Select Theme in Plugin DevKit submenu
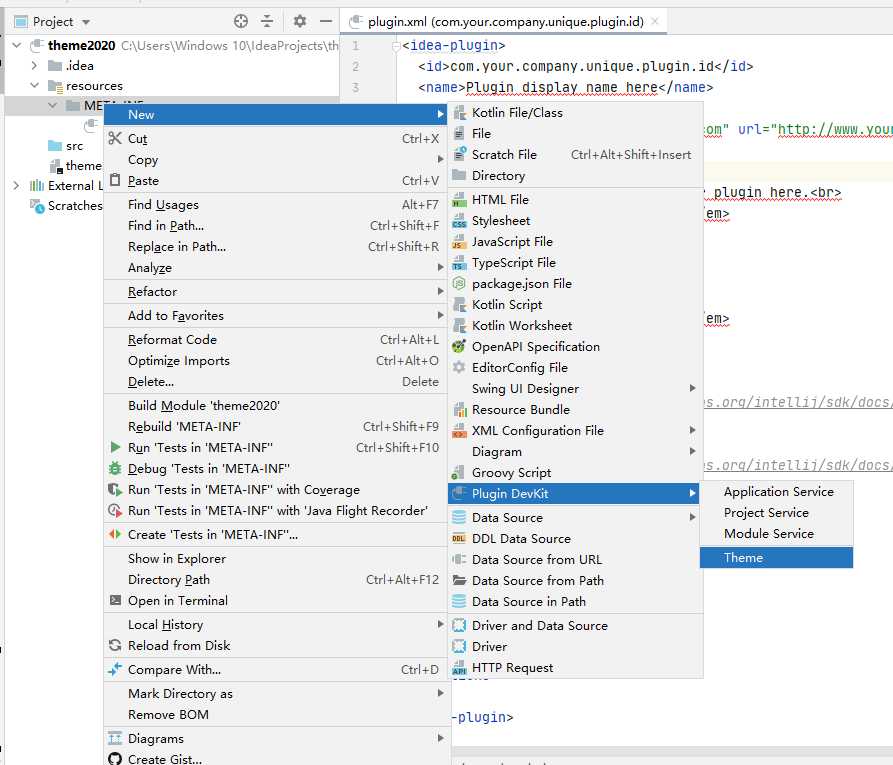 776,558
